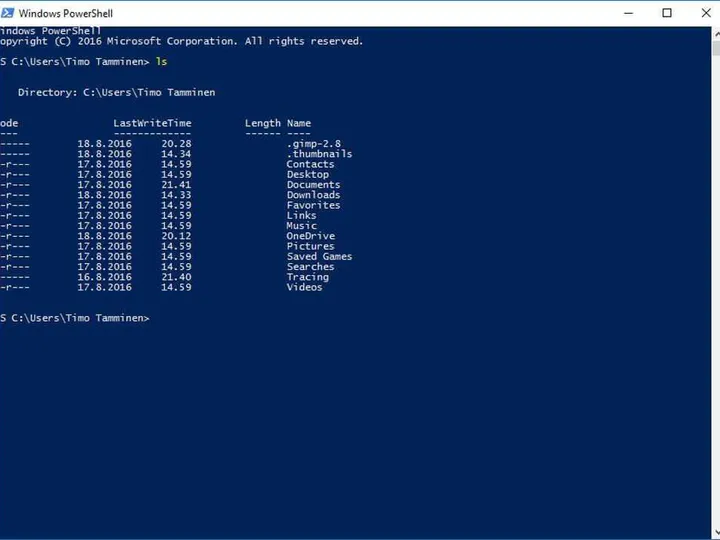
Task: Select the Videos folder name
Action: click(x=304, y=287)
